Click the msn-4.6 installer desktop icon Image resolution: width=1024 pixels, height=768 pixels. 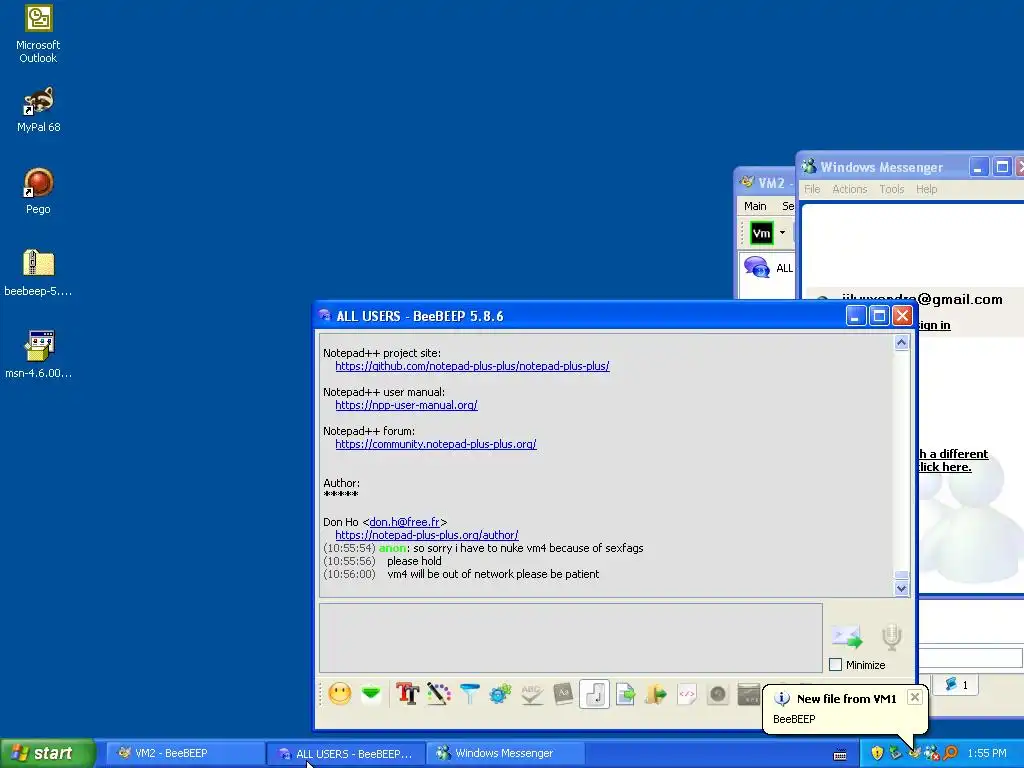tap(38, 355)
